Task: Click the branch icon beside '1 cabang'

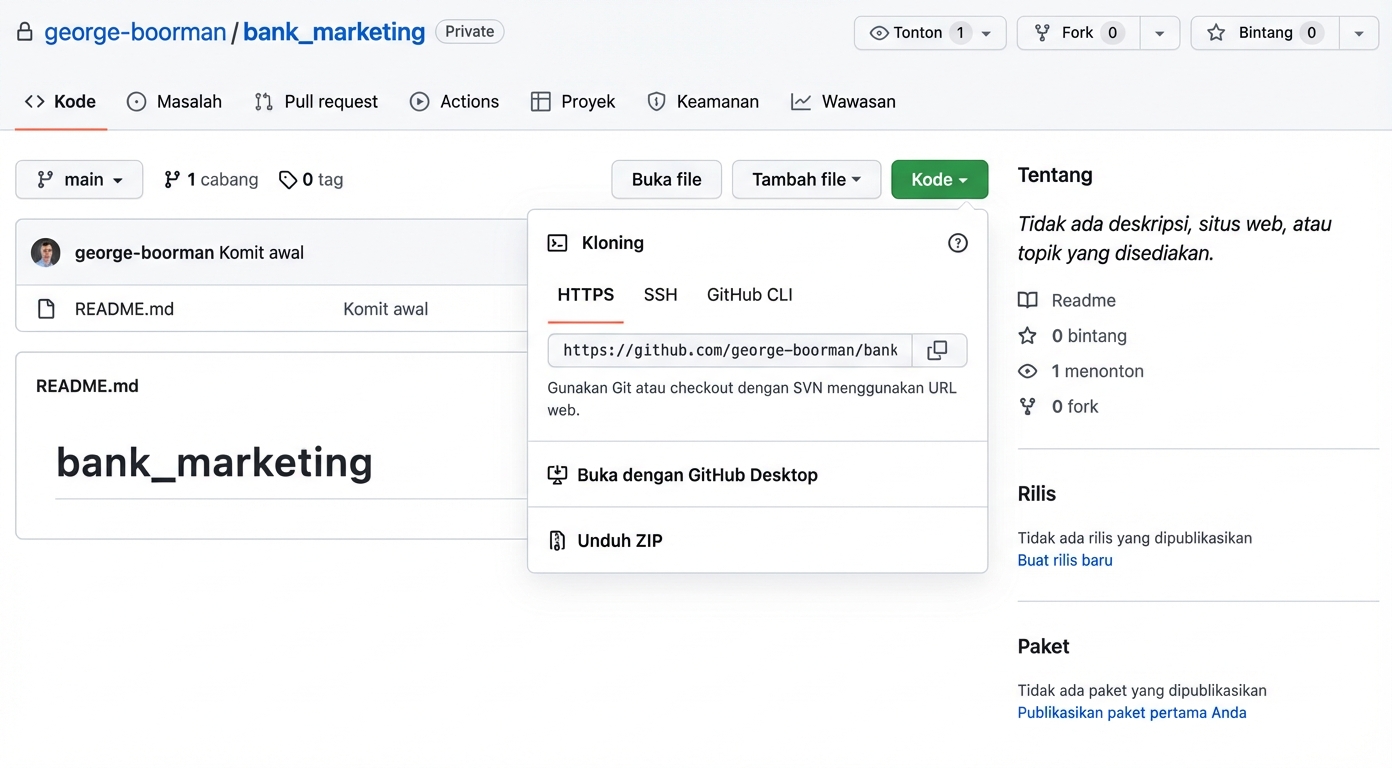Action: (x=172, y=180)
